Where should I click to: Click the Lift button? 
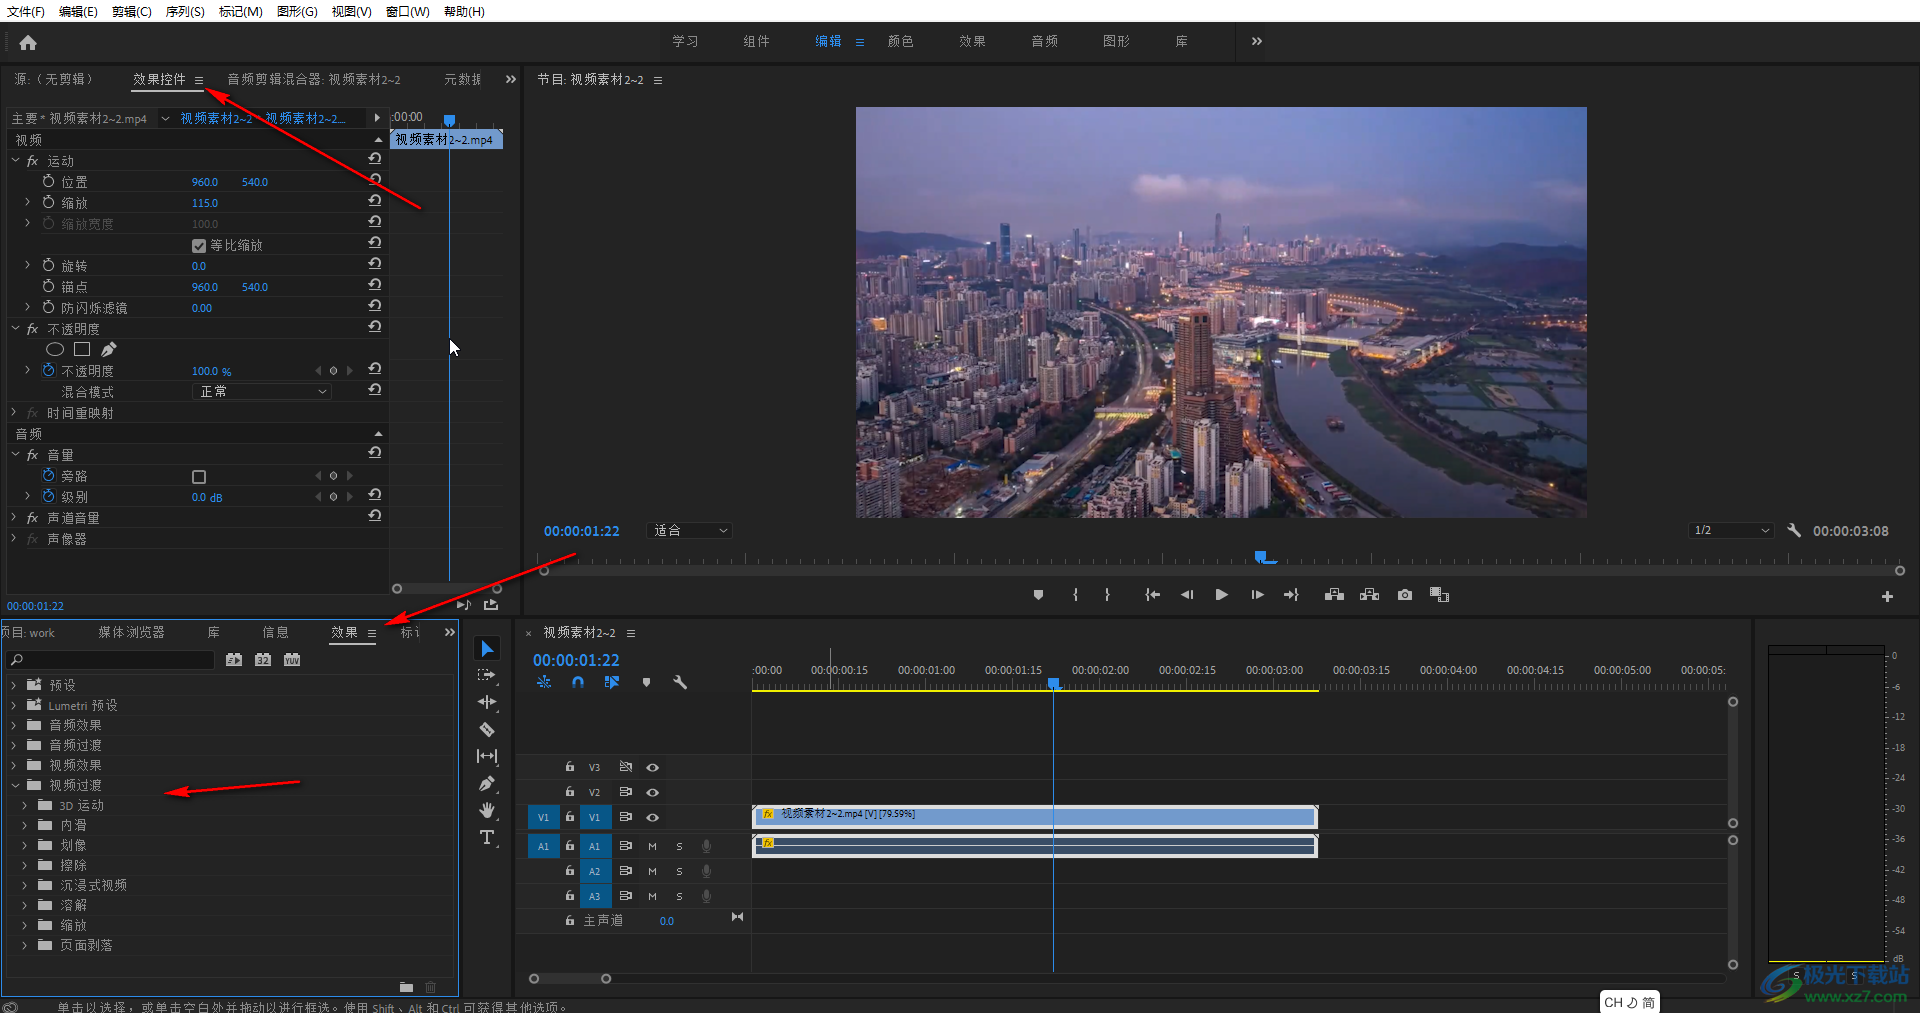pyautogui.click(x=1334, y=595)
